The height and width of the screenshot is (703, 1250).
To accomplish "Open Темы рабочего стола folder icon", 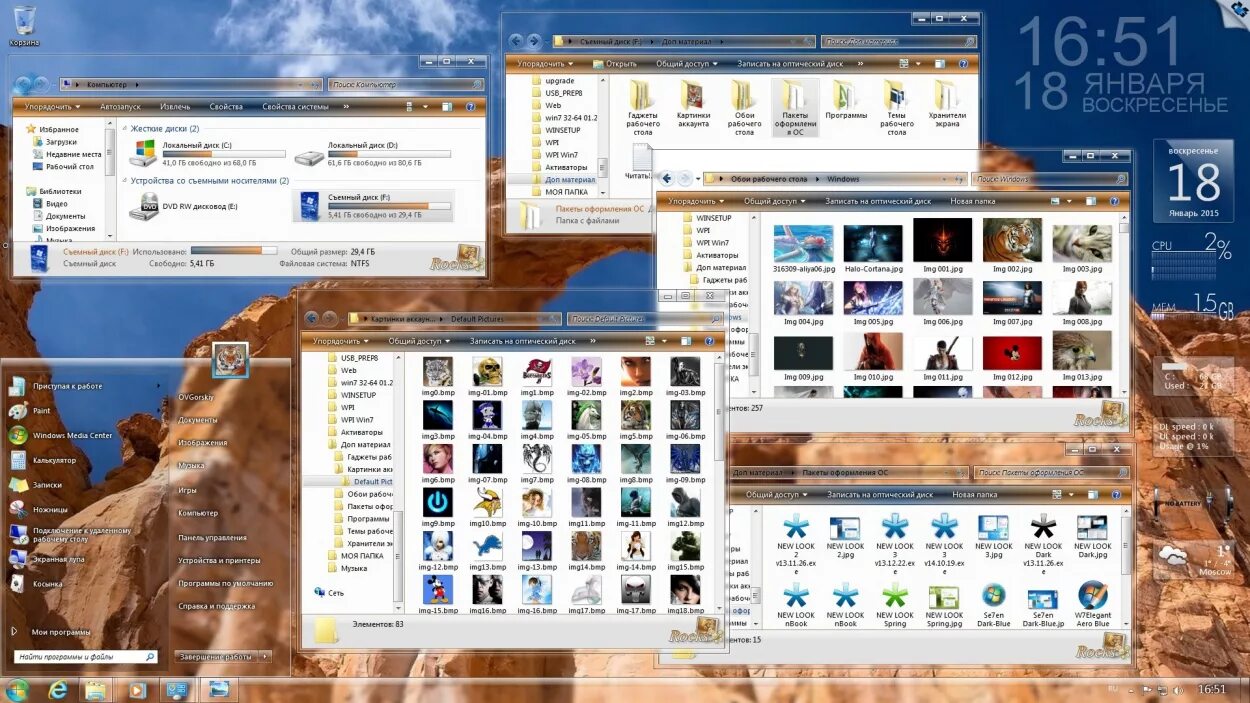I will (x=896, y=108).
